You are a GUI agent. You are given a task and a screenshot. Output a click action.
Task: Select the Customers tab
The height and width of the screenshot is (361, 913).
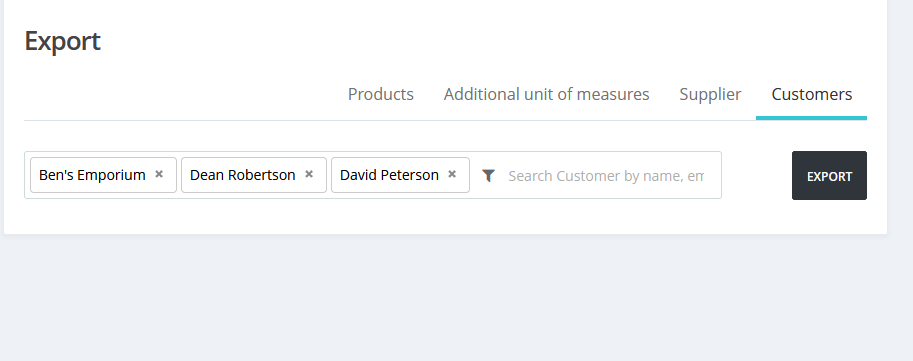(x=812, y=94)
